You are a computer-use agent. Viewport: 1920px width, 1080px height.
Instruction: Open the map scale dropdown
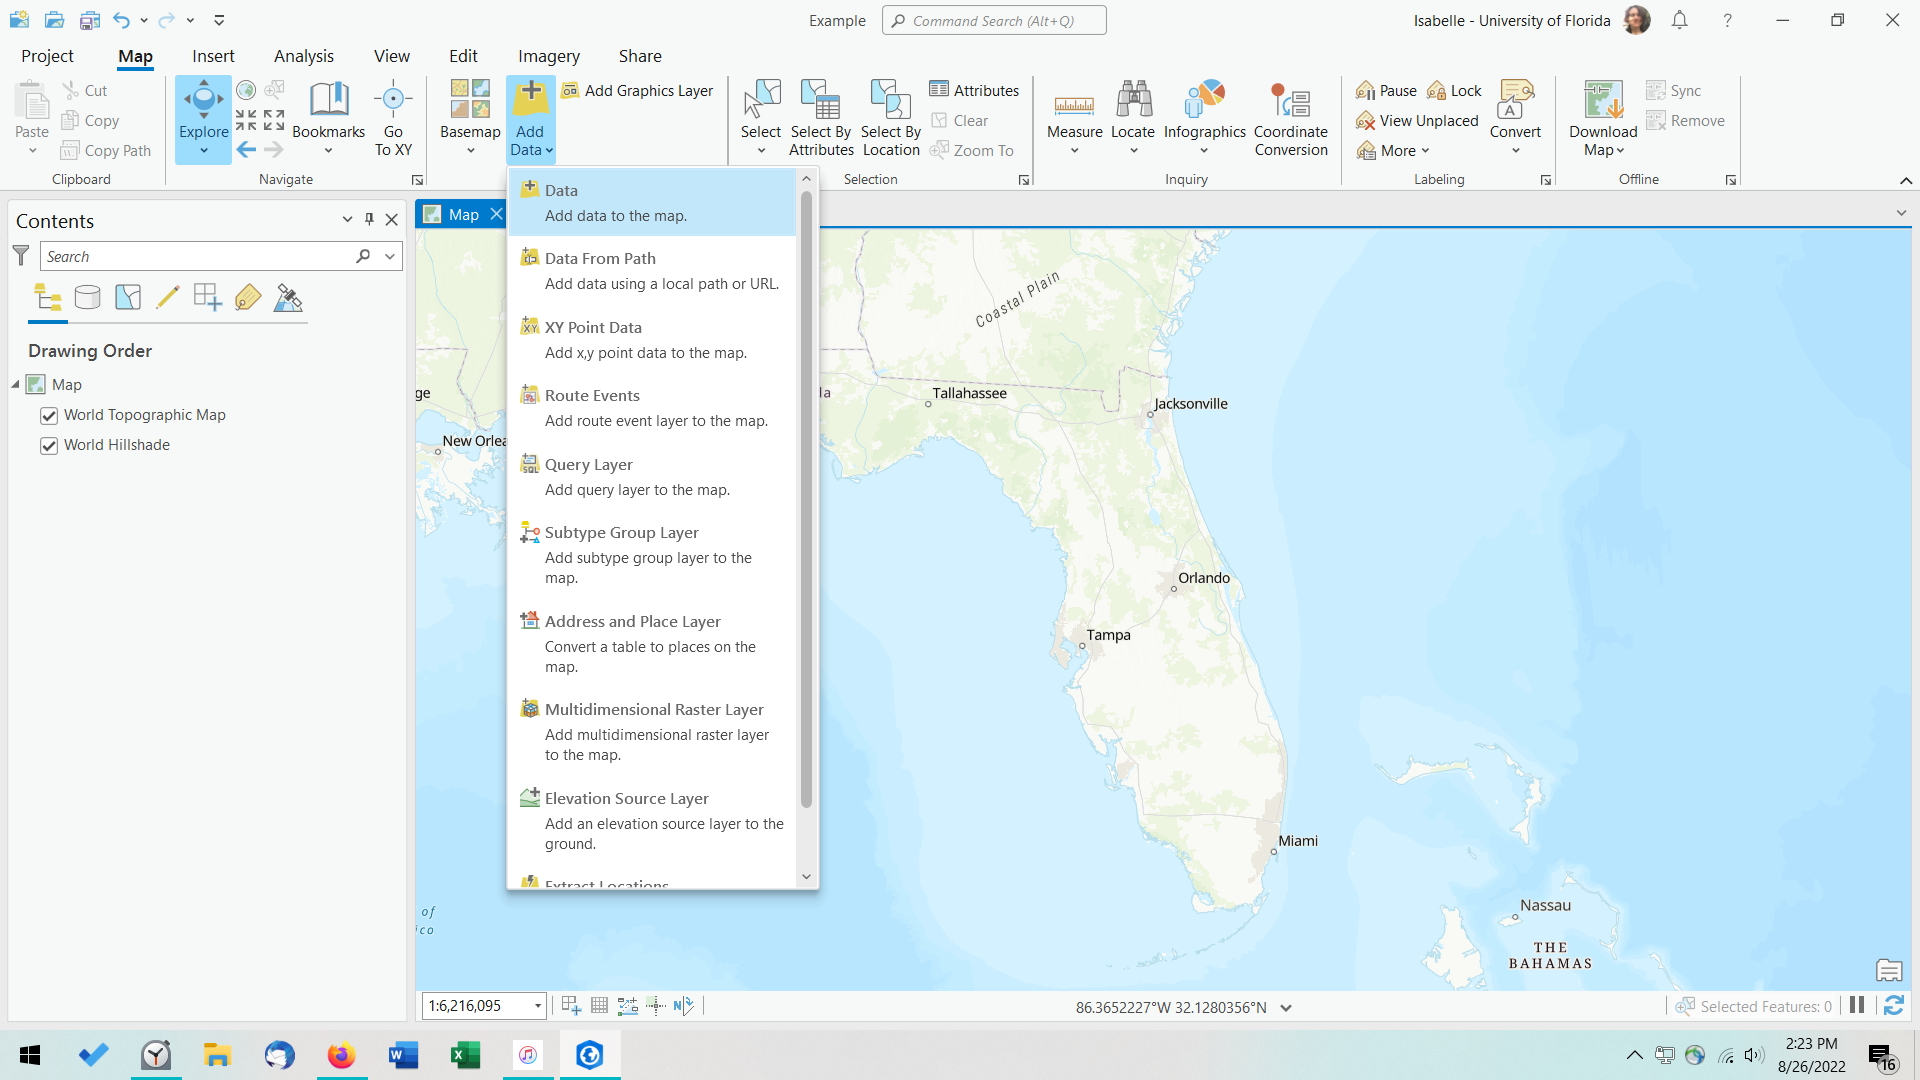tap(537, 1005)
